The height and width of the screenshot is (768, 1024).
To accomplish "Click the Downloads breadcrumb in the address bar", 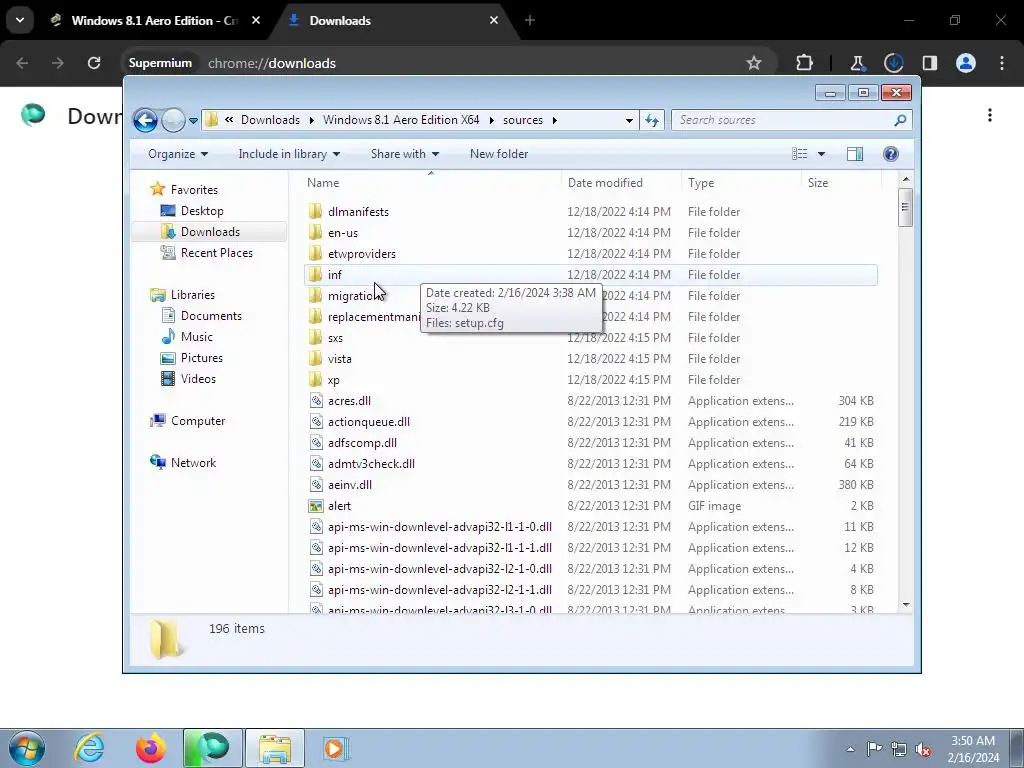I will [x=270, y=120].
